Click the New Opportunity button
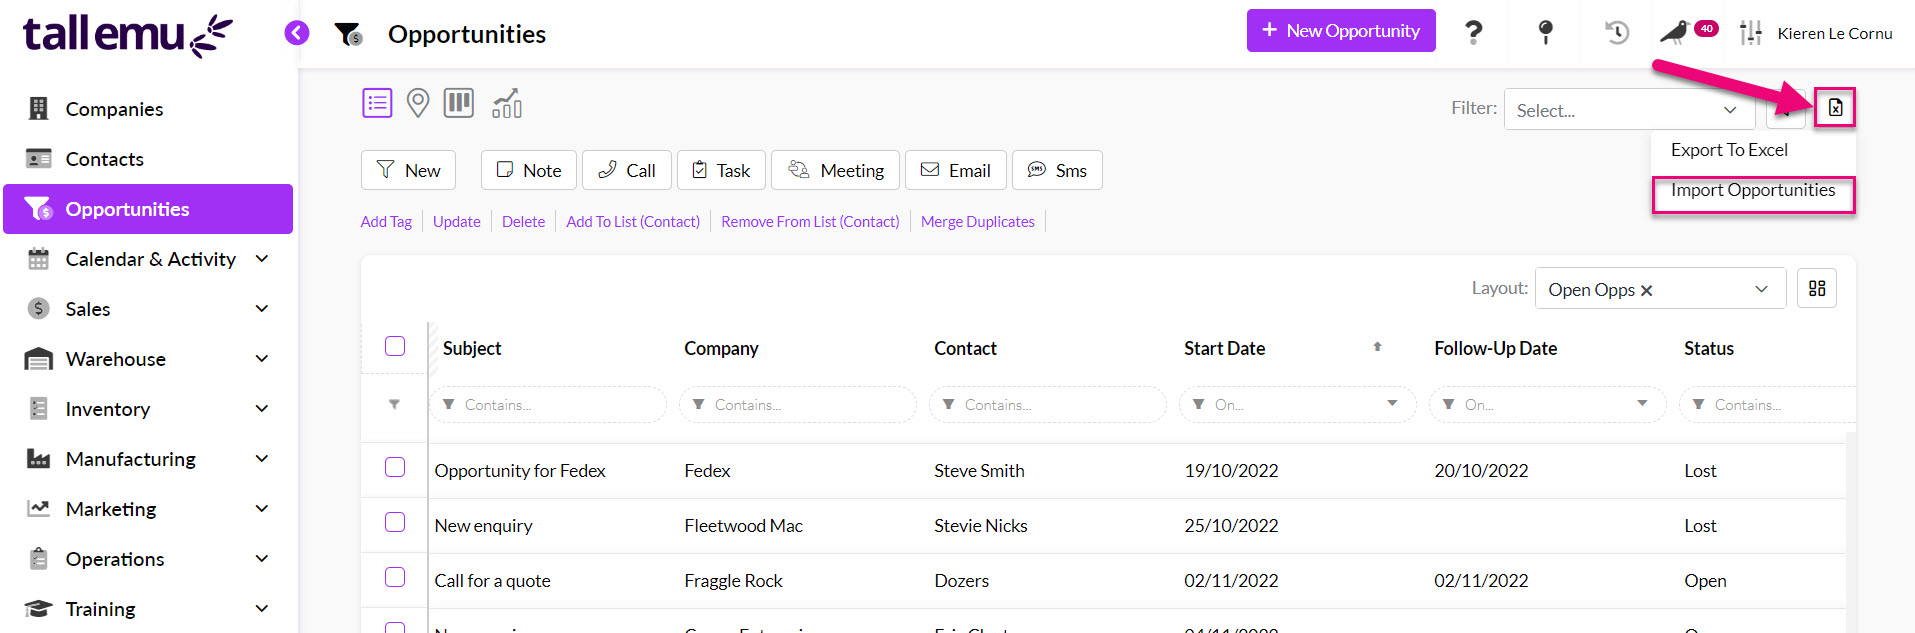 (x=1341, y=30)
